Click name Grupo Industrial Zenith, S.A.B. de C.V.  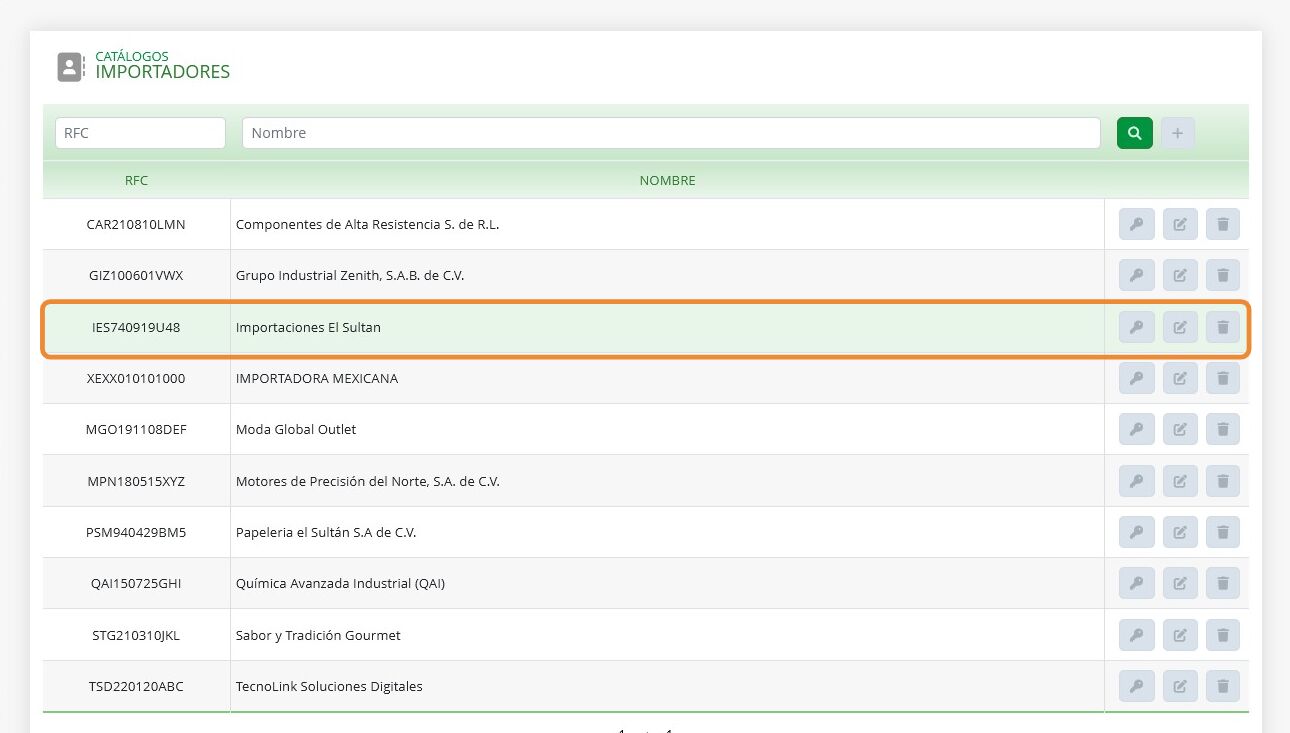point(350,275)
